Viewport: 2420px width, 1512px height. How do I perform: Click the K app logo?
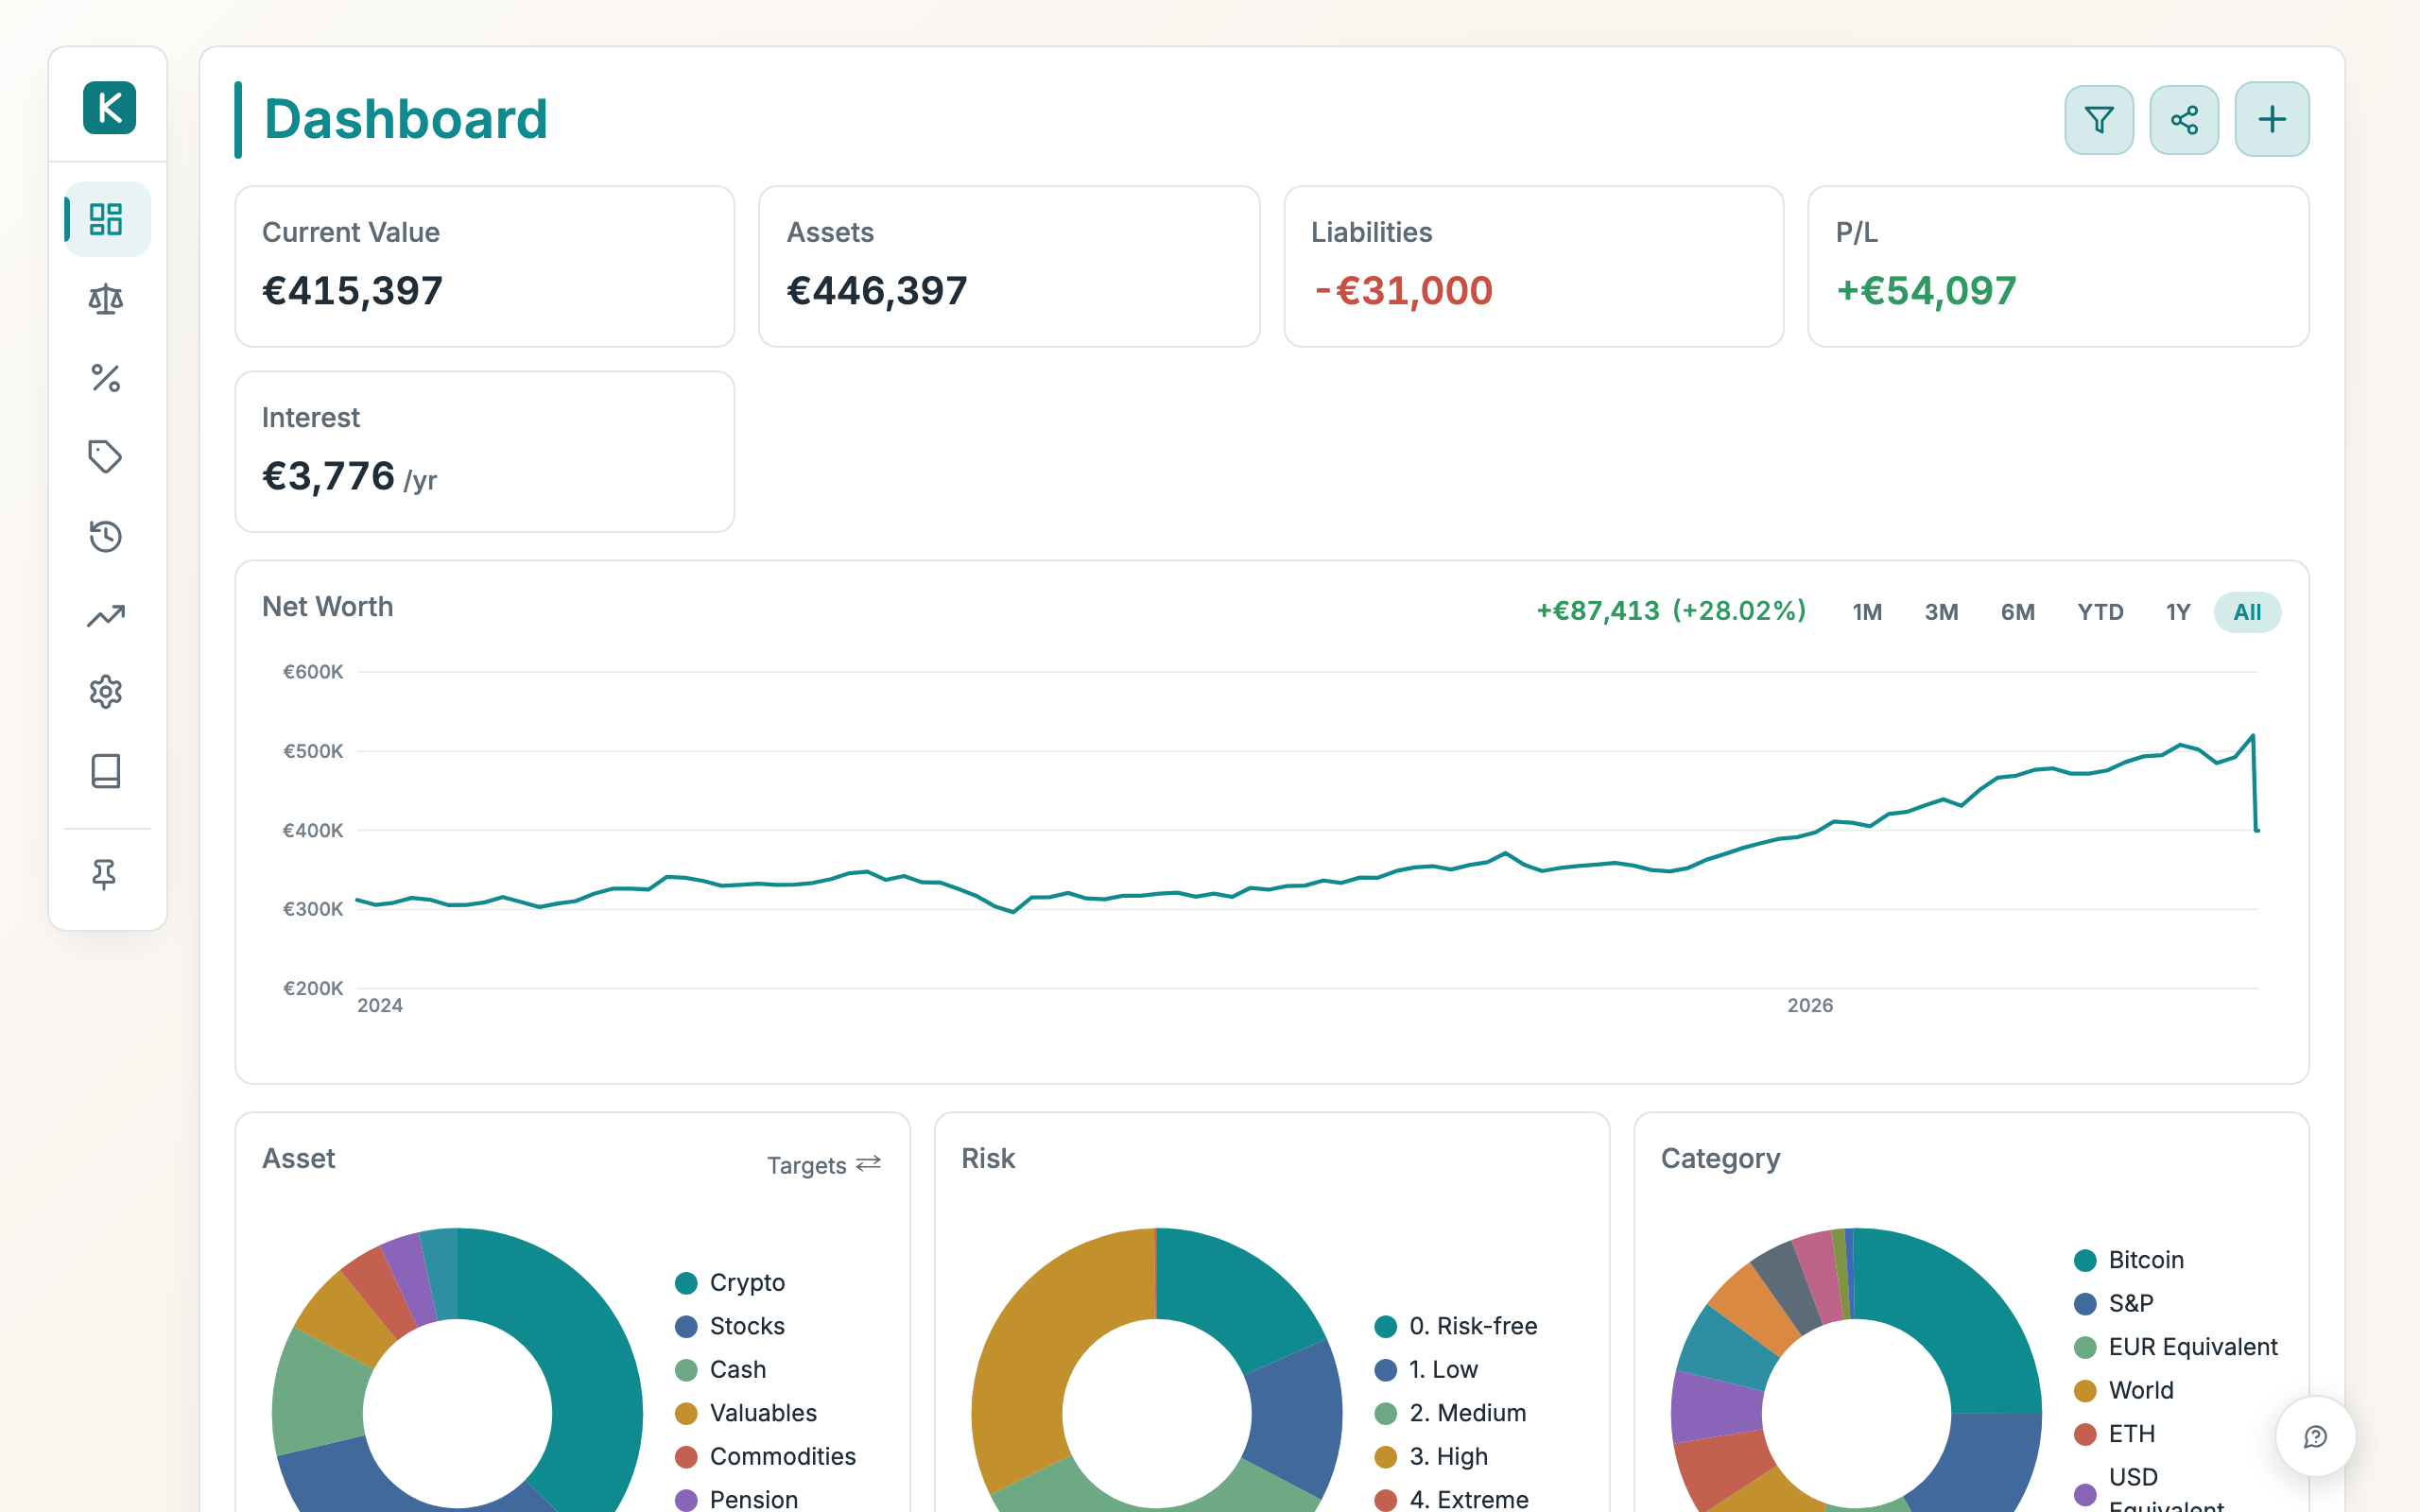pos(109,108)
